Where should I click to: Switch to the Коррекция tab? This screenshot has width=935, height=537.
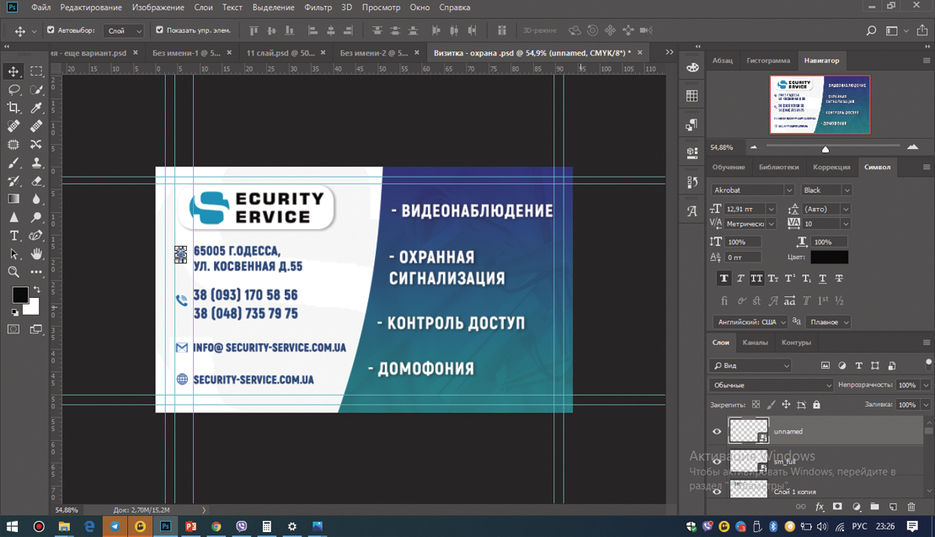coord(831,167)
